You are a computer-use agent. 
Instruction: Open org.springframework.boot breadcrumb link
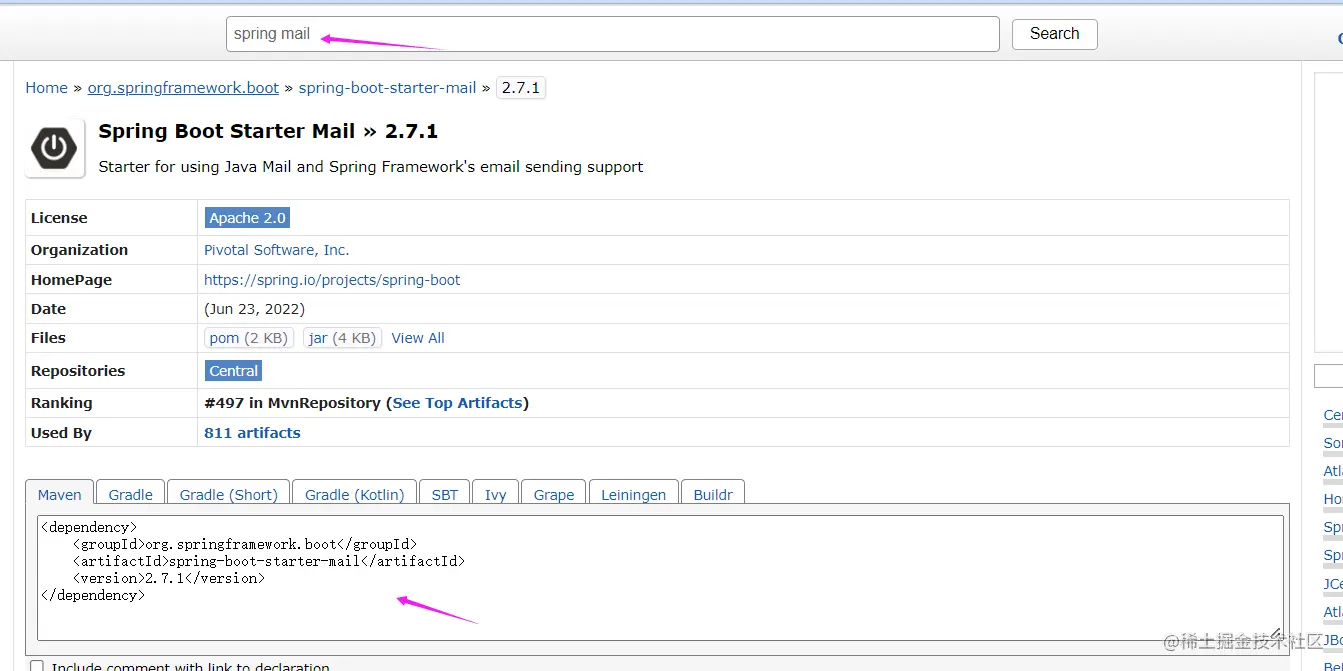click(x=183, y=88)
